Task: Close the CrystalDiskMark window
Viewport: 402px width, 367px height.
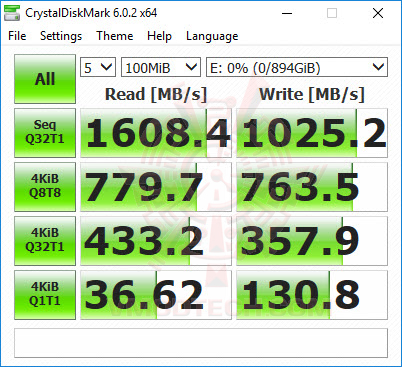Action: (x=378, y=13)
